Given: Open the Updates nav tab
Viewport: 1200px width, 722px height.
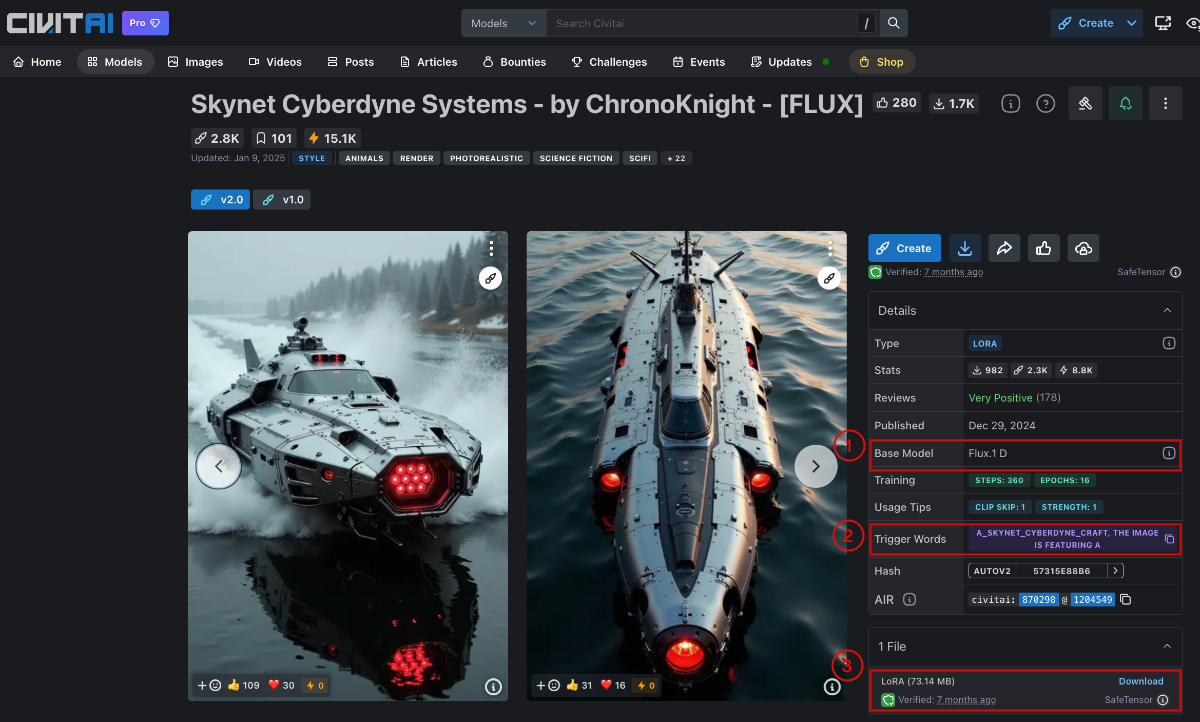Looking at the screenshot, I should 789,62.
